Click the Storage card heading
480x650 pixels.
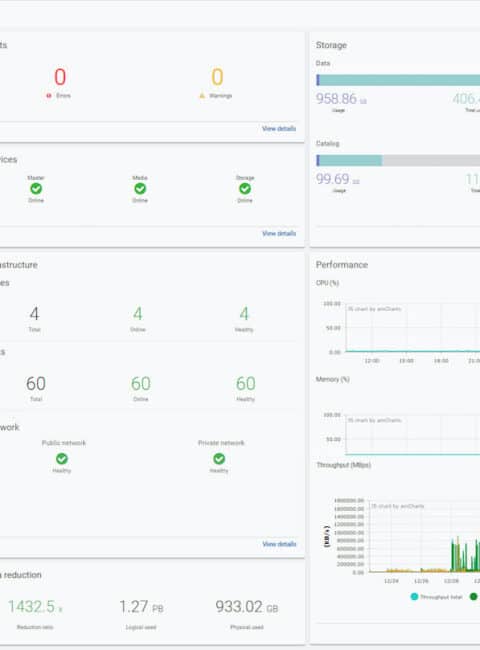(331, 45)
